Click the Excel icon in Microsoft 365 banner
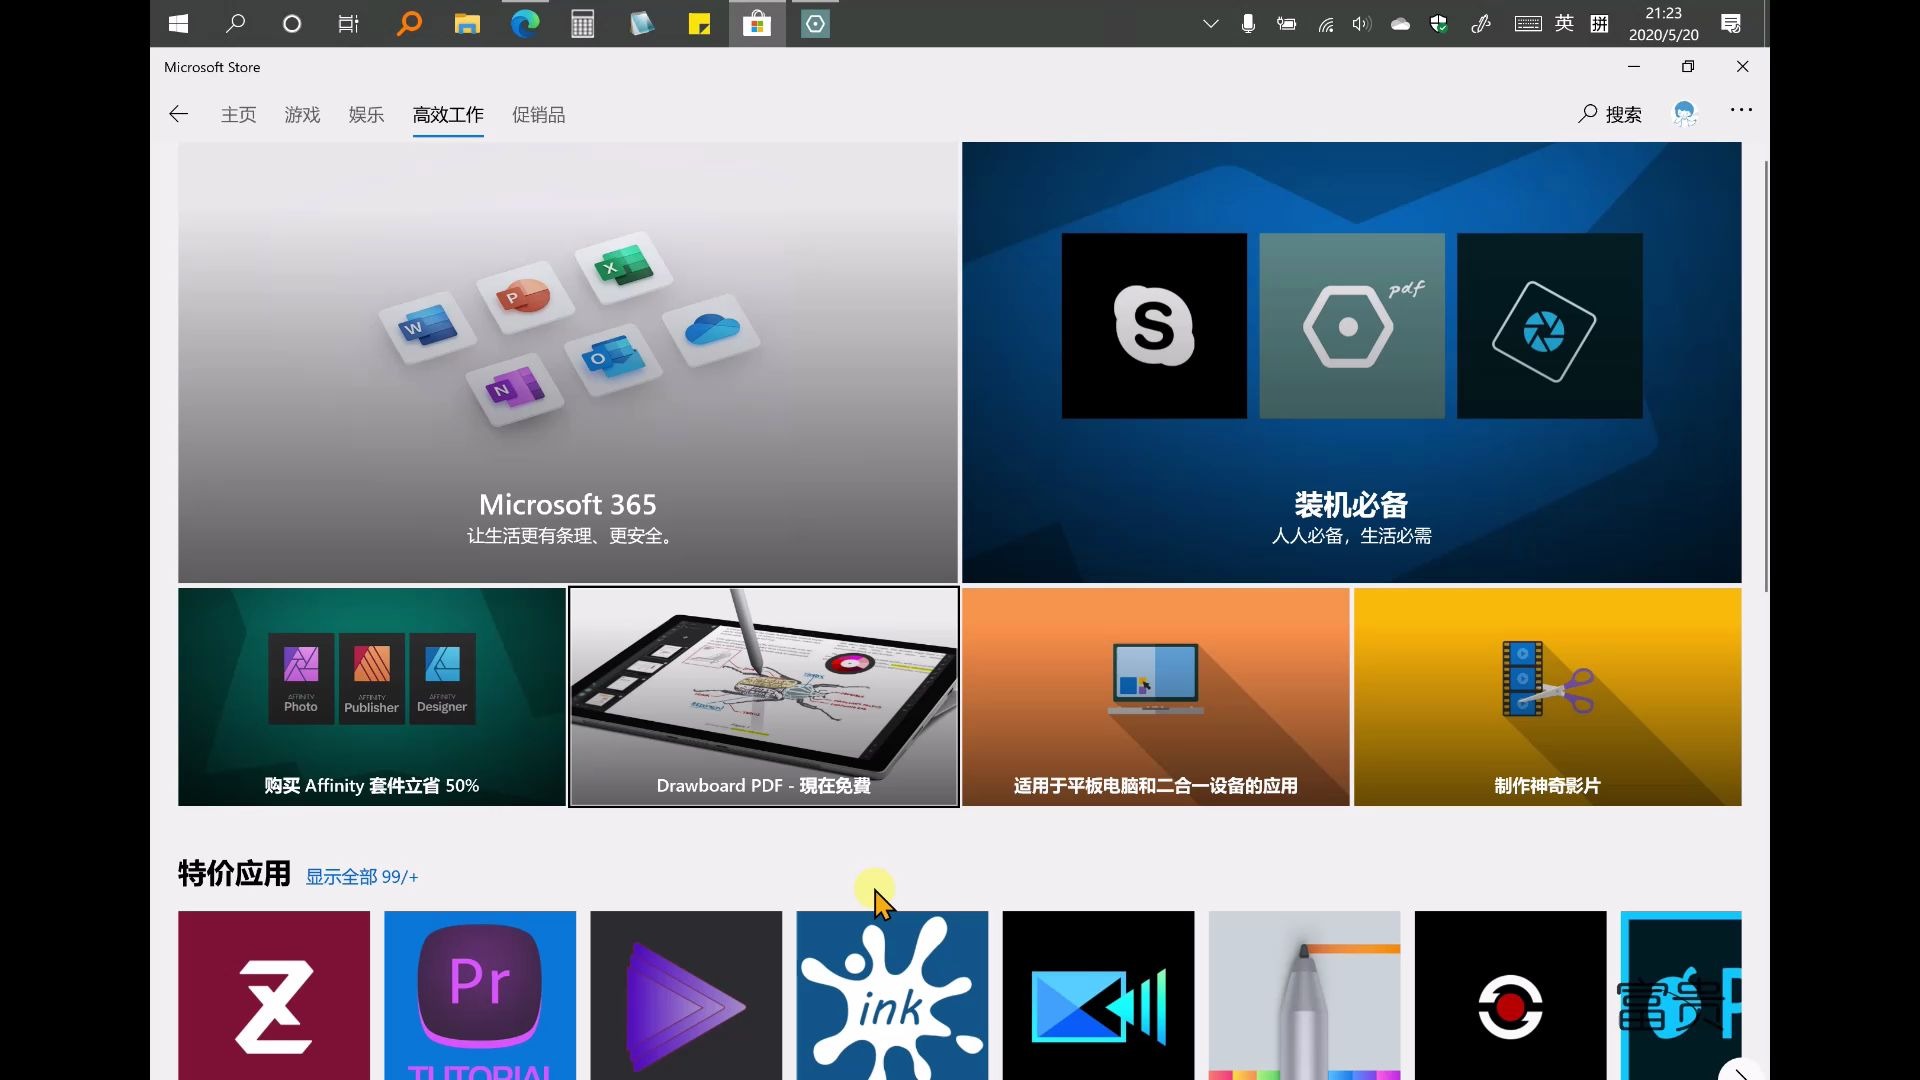 pyautogui.click(x=623, y=267)
